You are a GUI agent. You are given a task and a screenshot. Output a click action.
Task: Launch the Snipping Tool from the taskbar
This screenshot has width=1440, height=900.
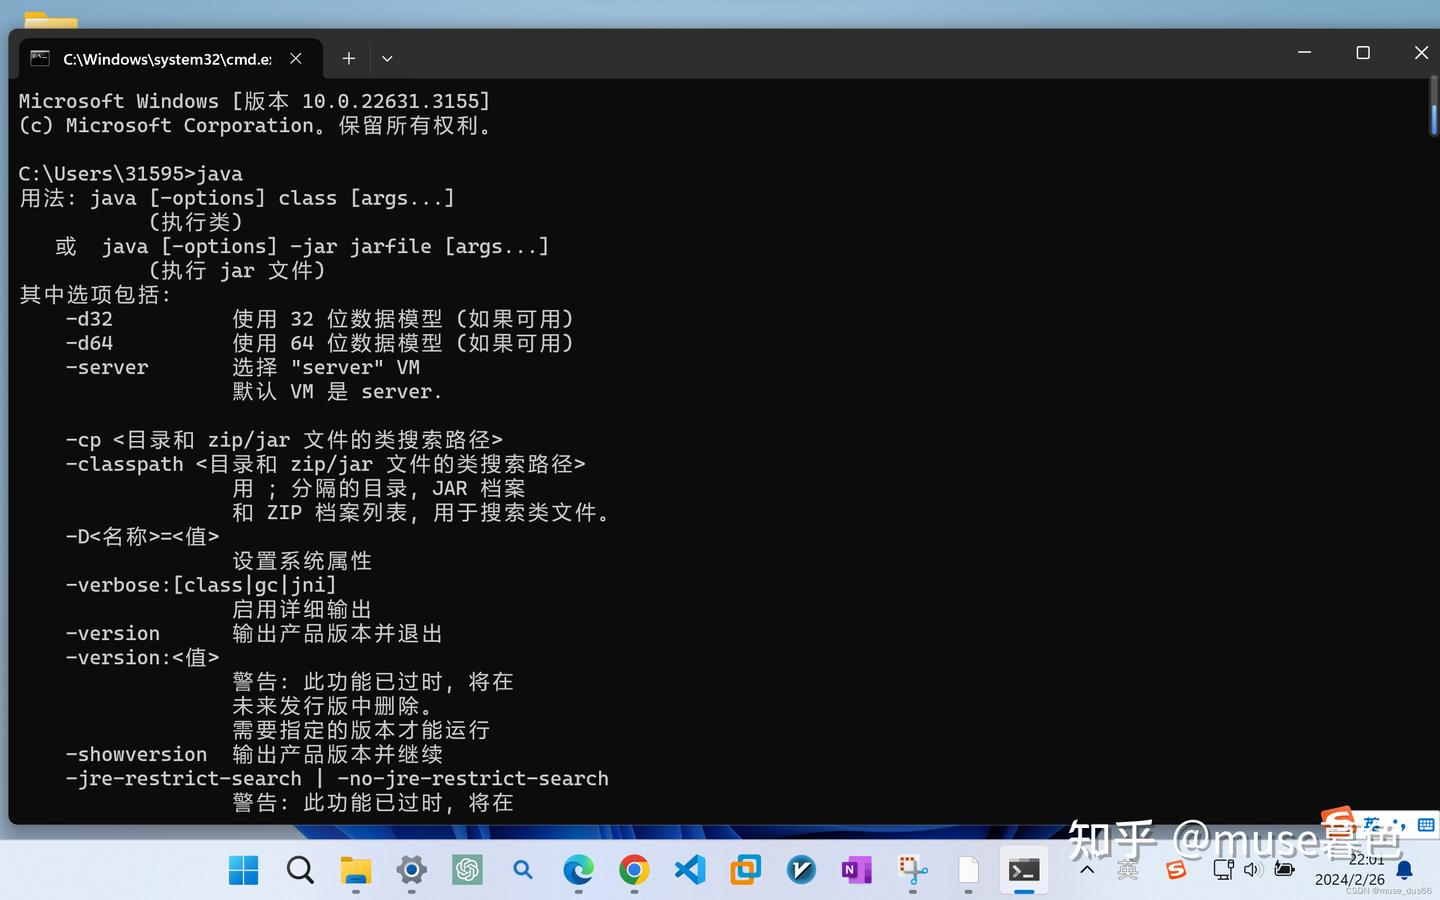tap(911, 870)
